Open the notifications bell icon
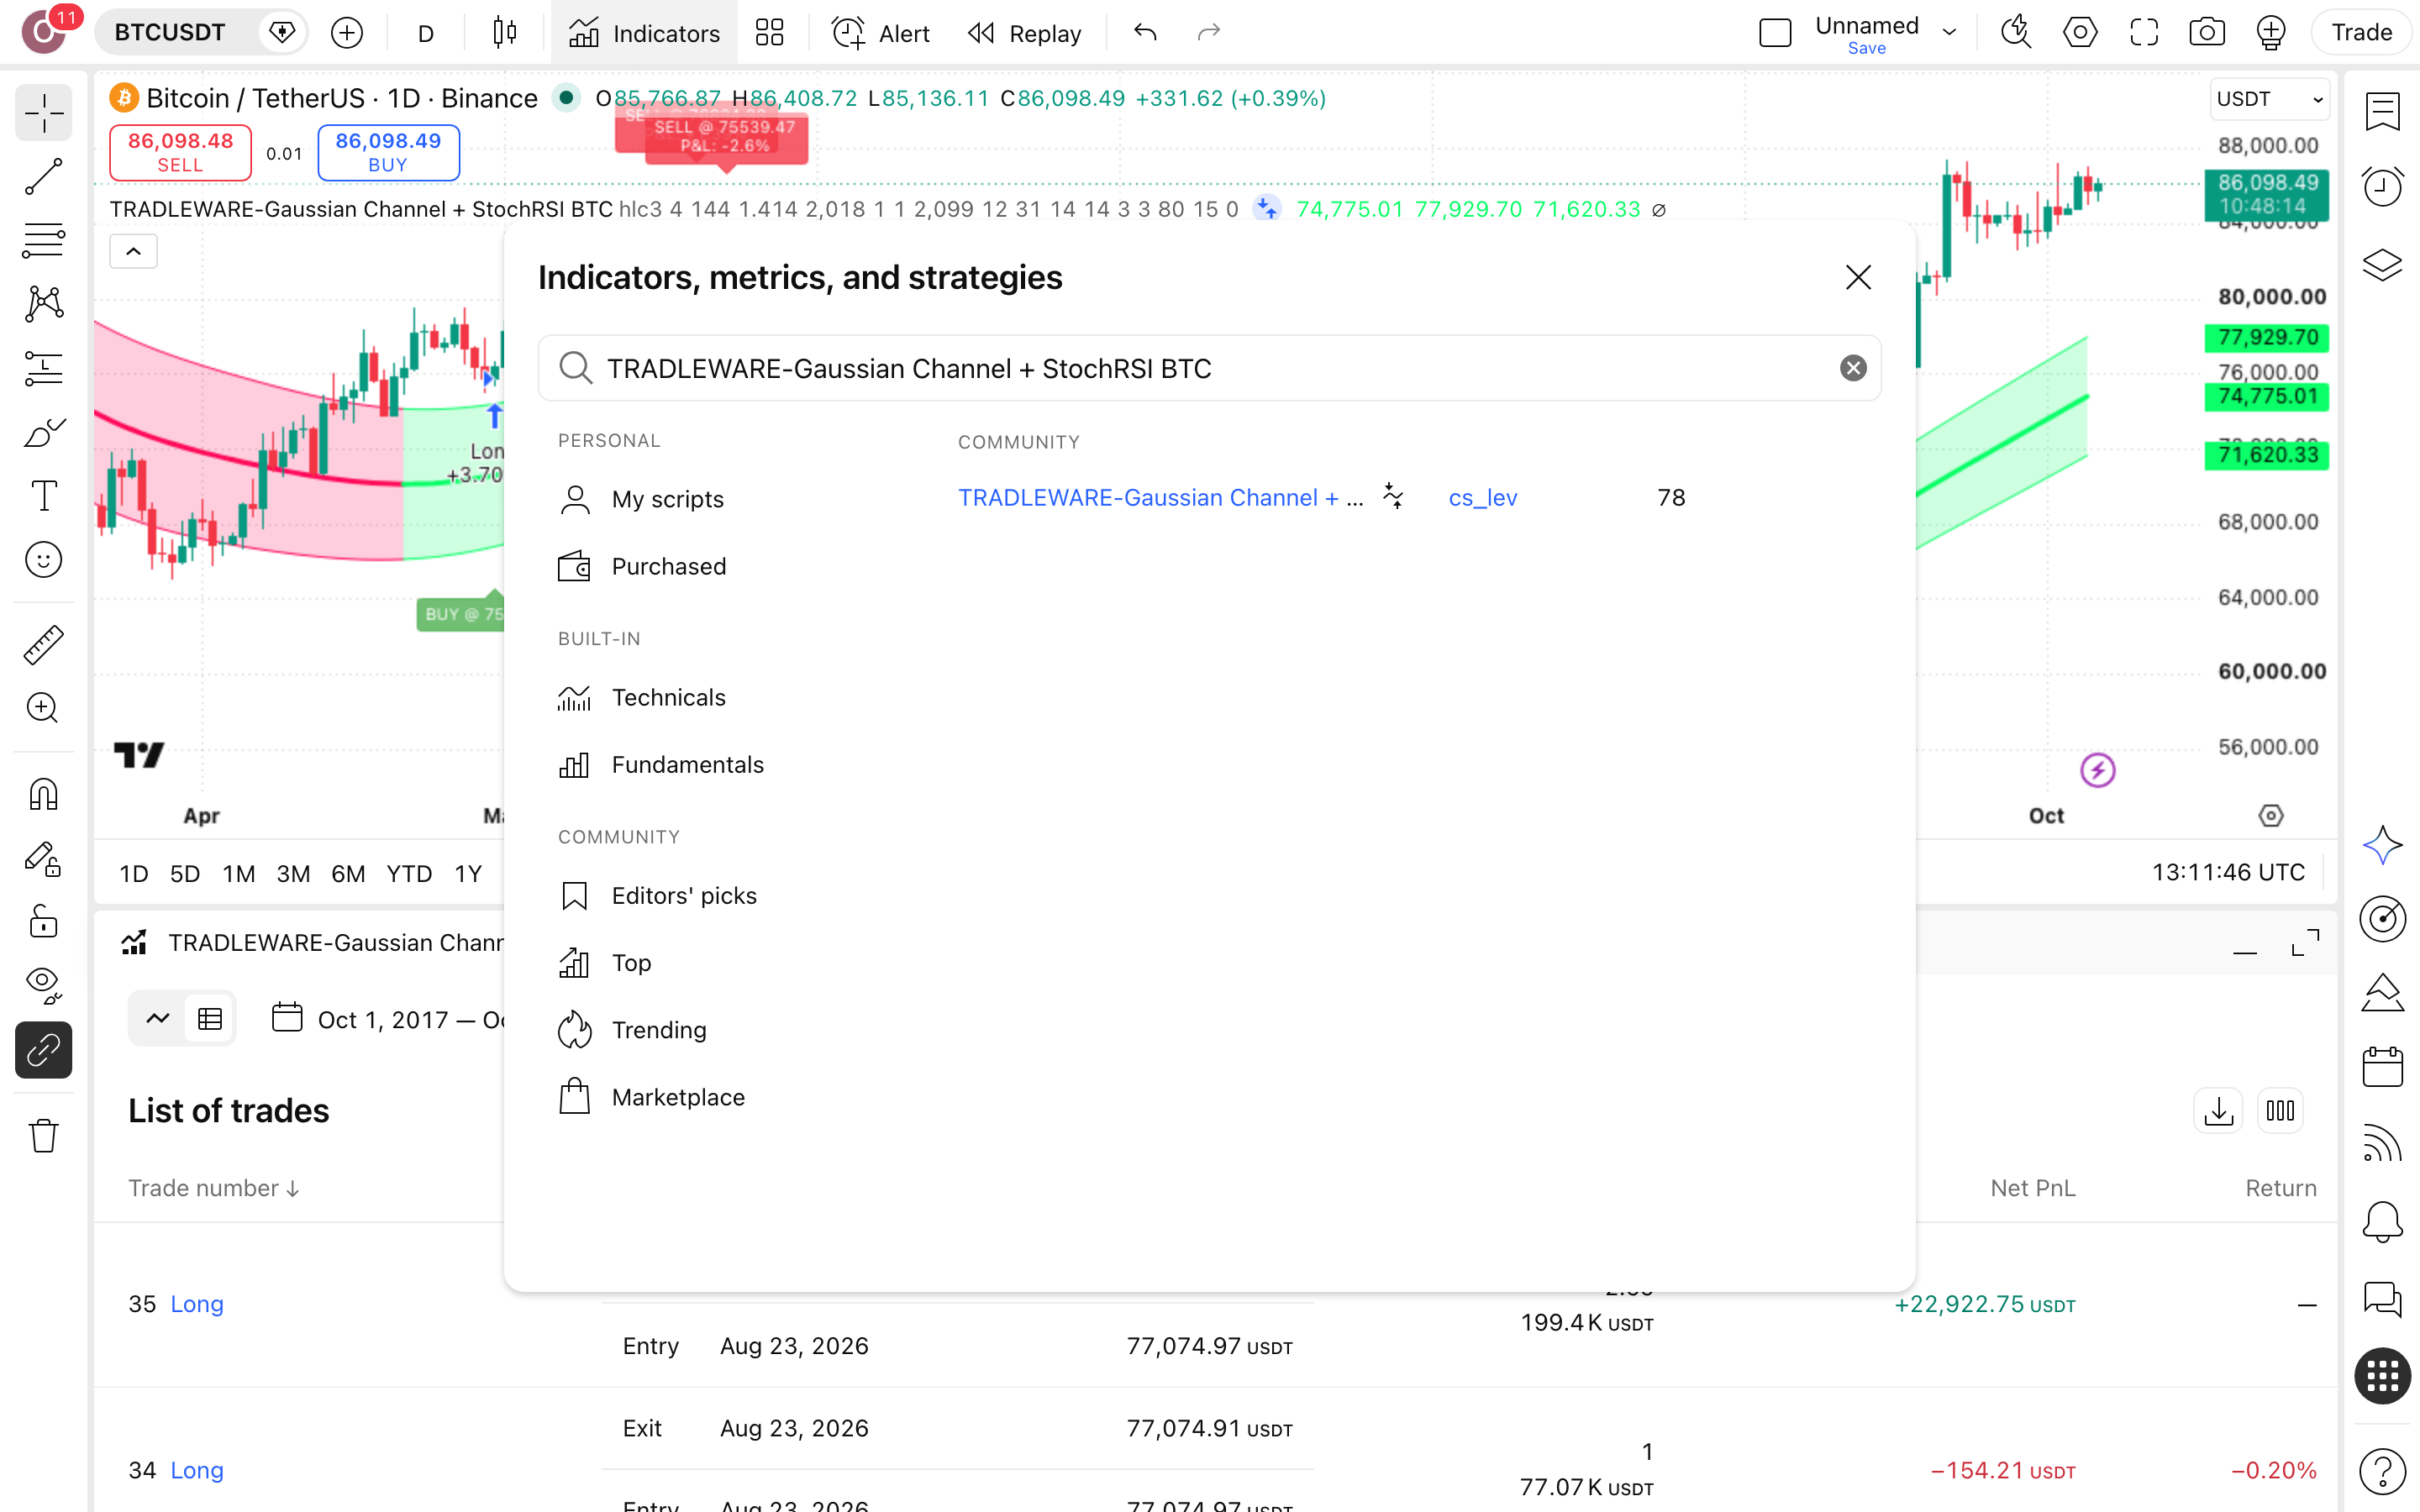 2382,1221
